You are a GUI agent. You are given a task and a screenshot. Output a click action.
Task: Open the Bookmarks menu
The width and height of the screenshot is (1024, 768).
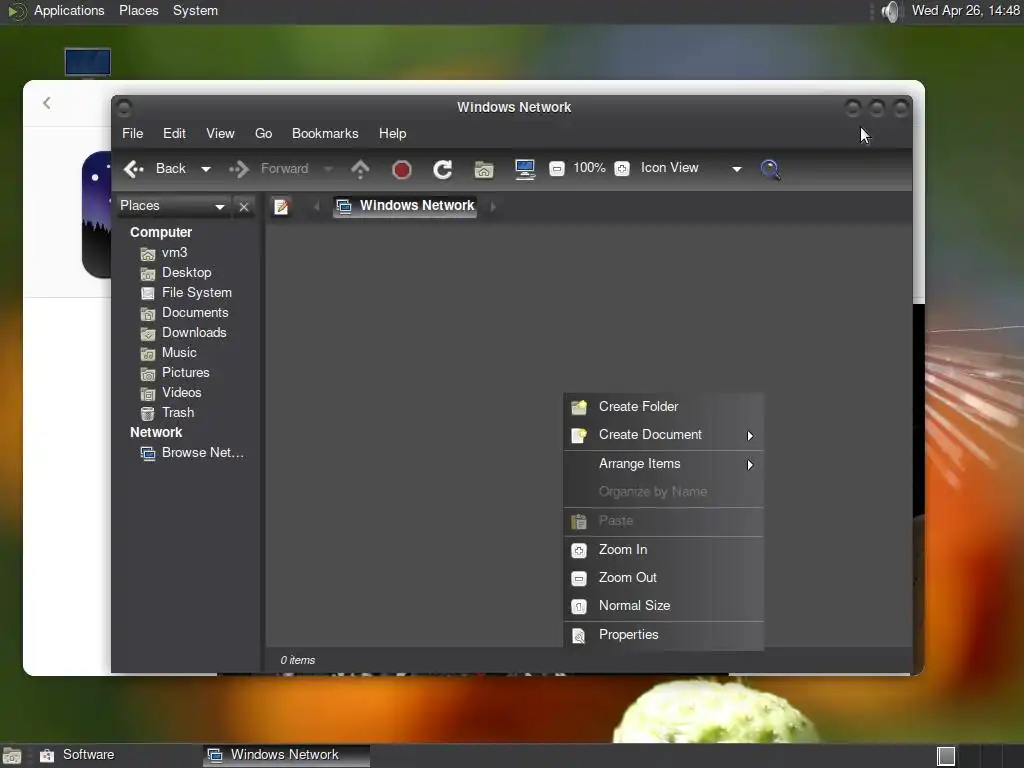coord(325,133)
